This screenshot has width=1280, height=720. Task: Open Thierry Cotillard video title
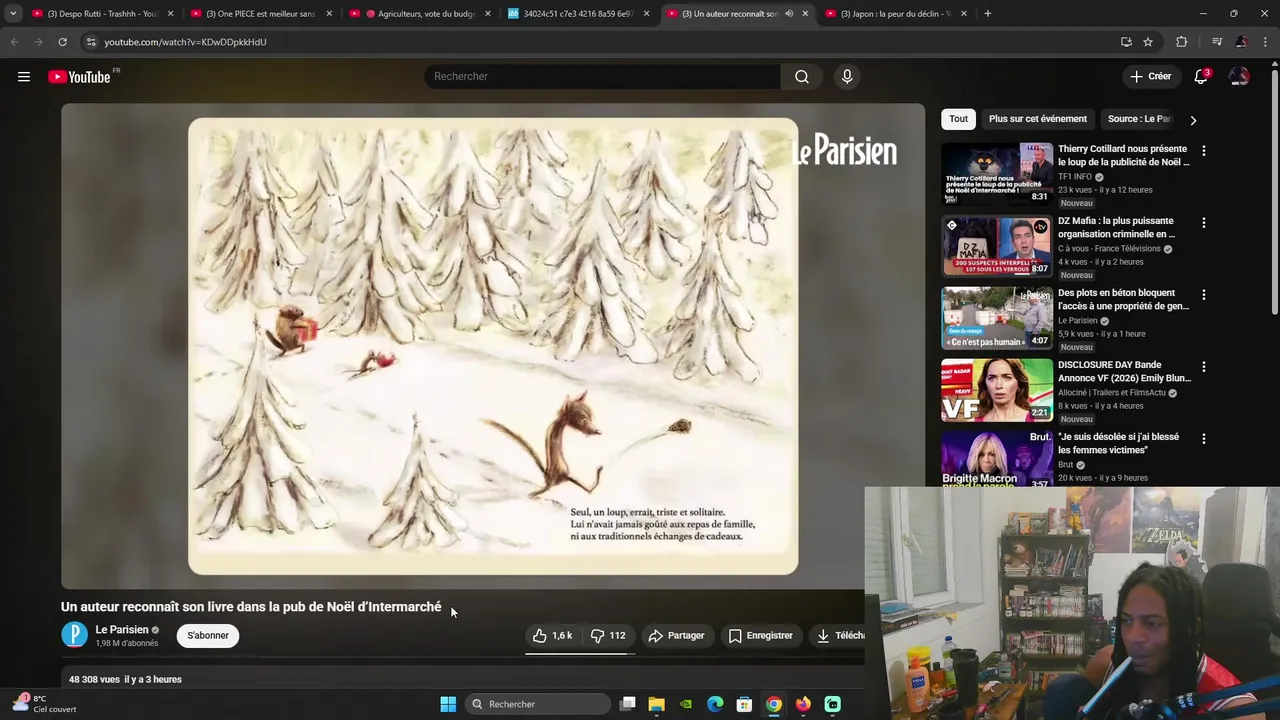click(x=1122, y=155)
